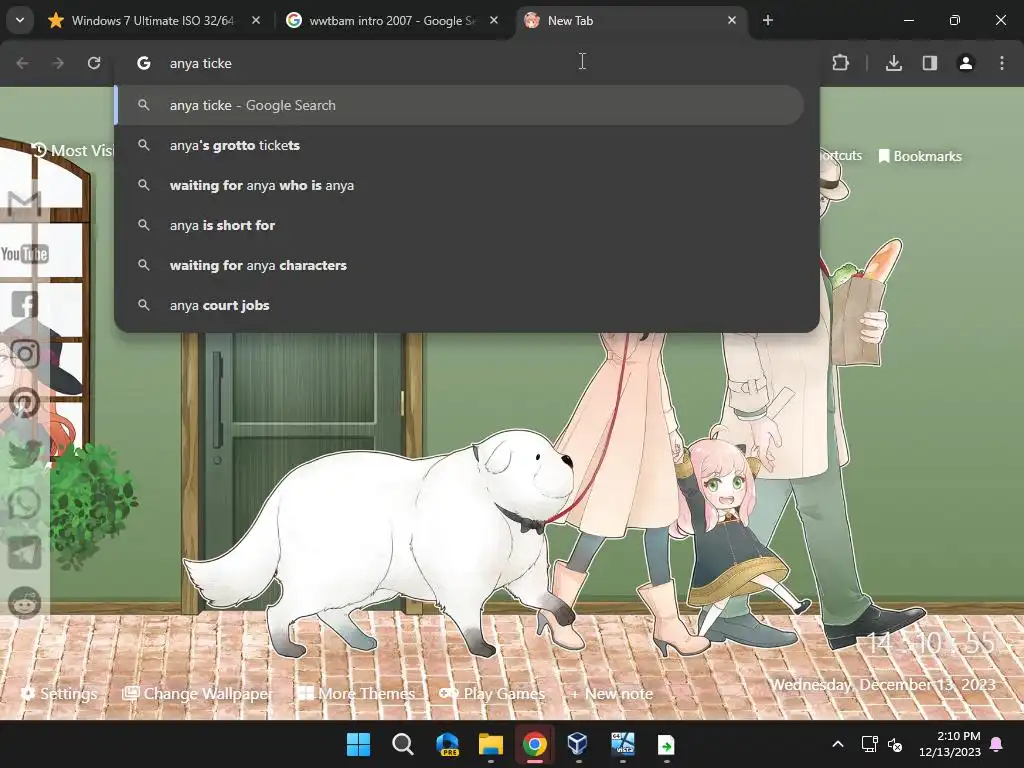Open Instagram sidebar shortcut
Image resolution: width=1024 pixels, height=768 pixels.
(x=25, y=354)
